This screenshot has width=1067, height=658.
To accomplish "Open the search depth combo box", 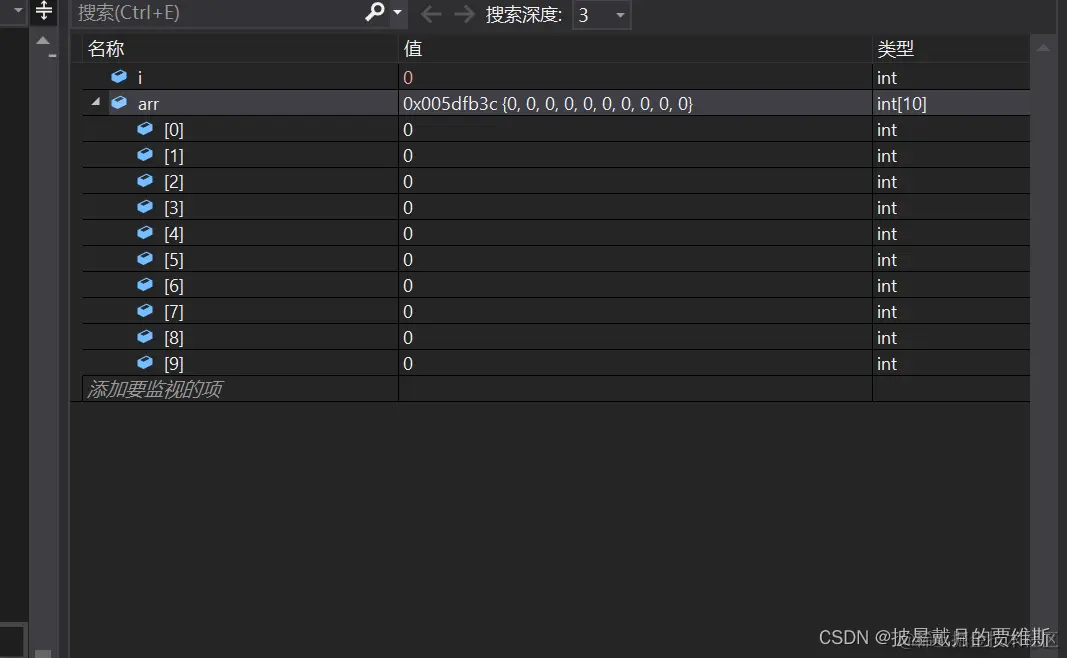I will click(602, 15).
